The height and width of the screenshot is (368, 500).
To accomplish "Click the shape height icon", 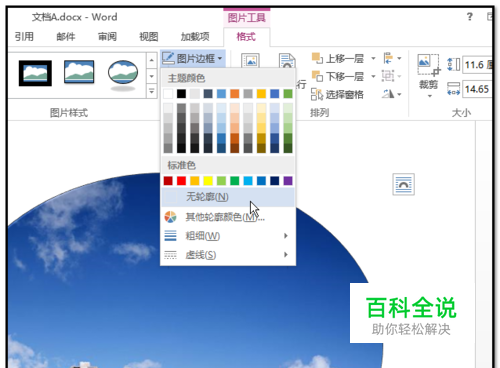I will pyautogui.click(x=454, y=65).
